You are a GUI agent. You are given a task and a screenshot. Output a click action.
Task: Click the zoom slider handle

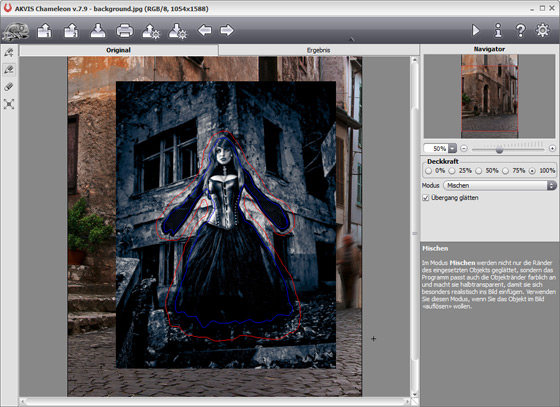[500, 150]
